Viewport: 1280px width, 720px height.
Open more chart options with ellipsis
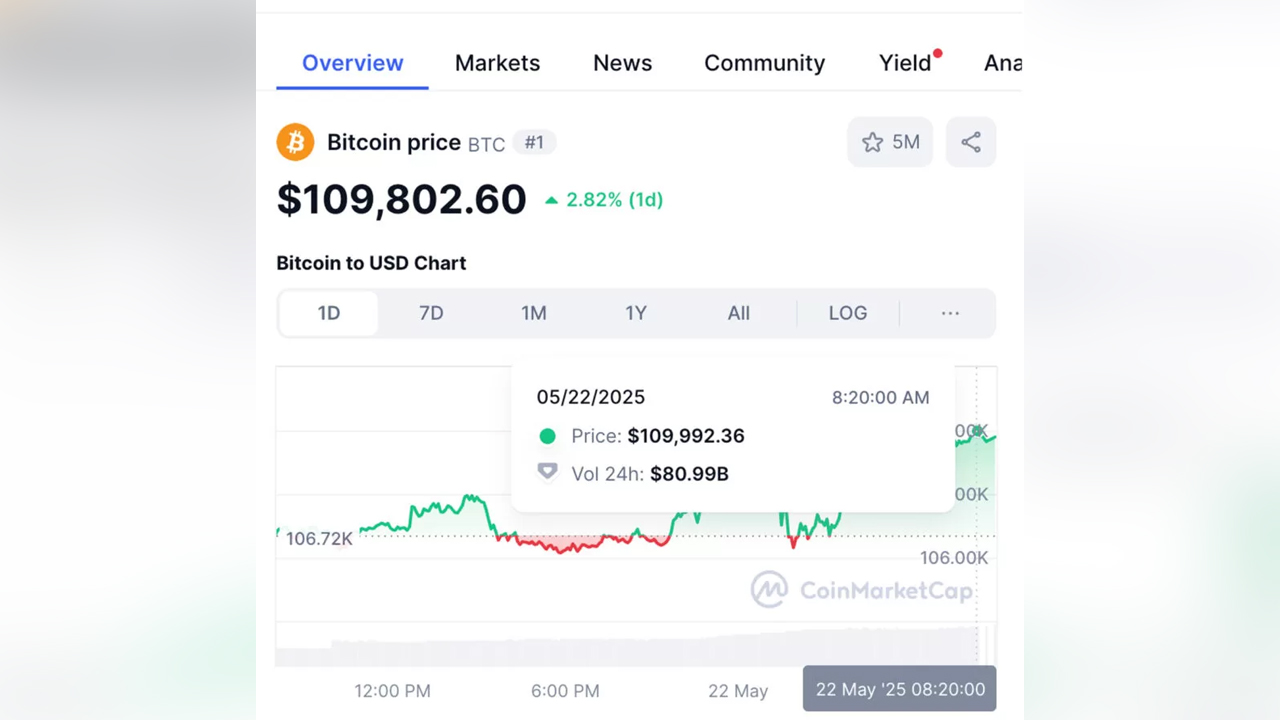(x=949, y=313)
